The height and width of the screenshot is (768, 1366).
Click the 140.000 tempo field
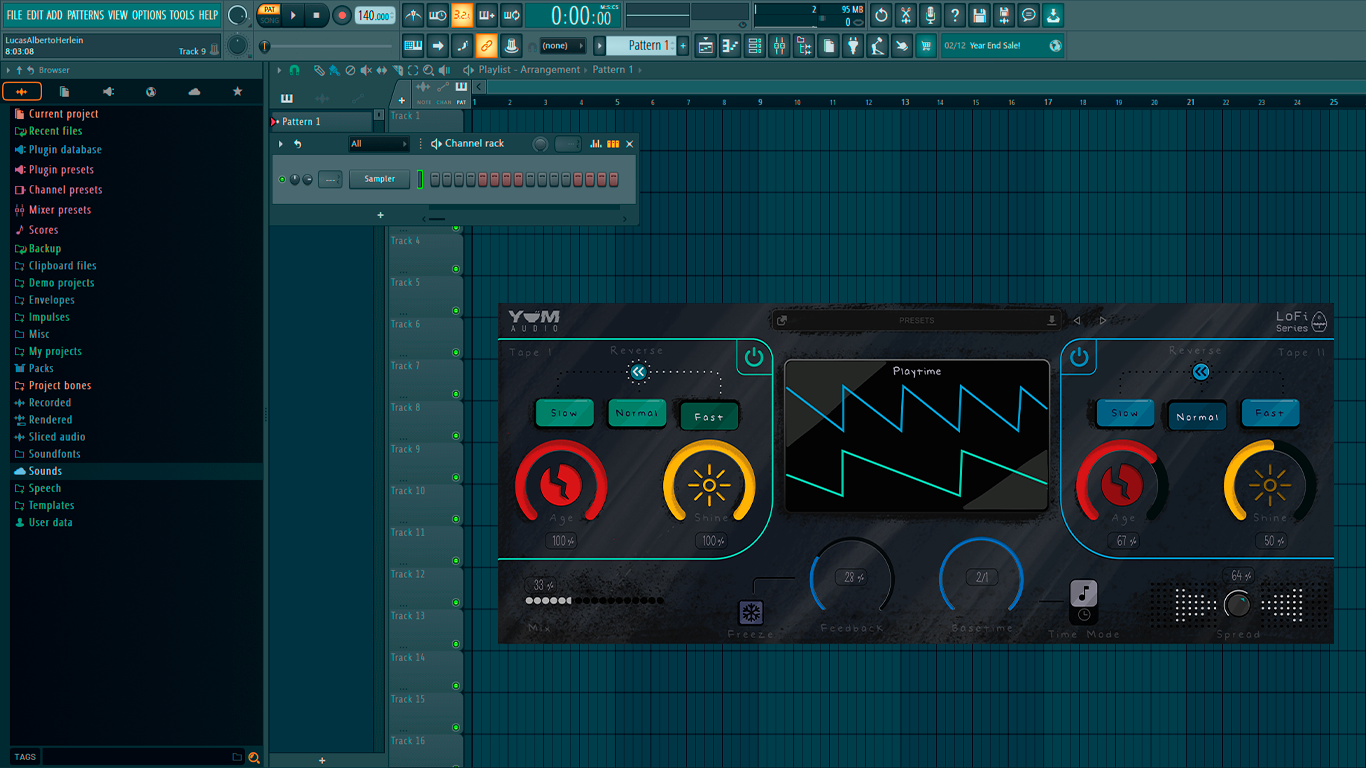point(375,15)
